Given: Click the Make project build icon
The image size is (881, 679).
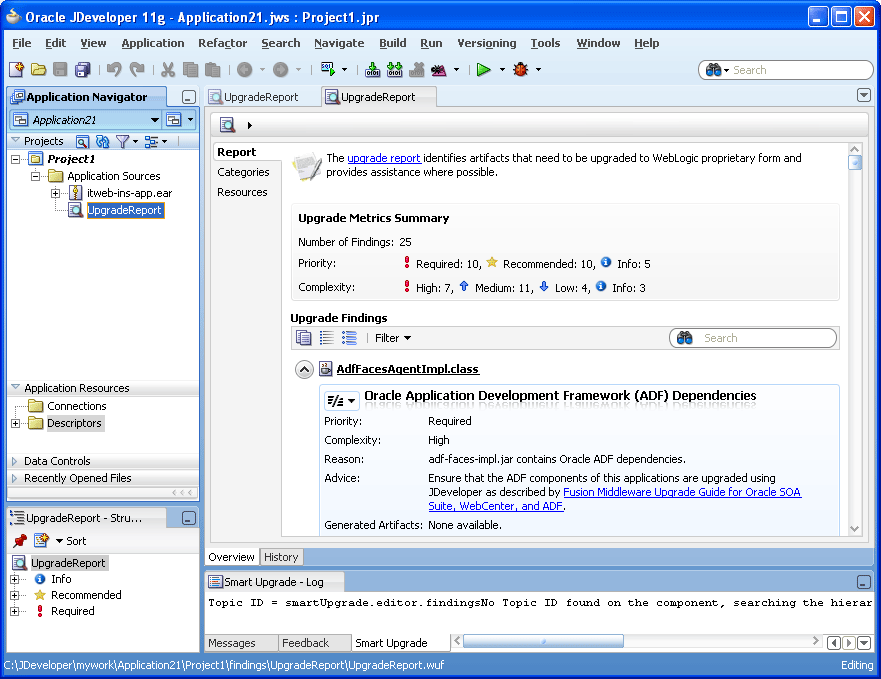Looking at the screenshot, I should 372,70.
